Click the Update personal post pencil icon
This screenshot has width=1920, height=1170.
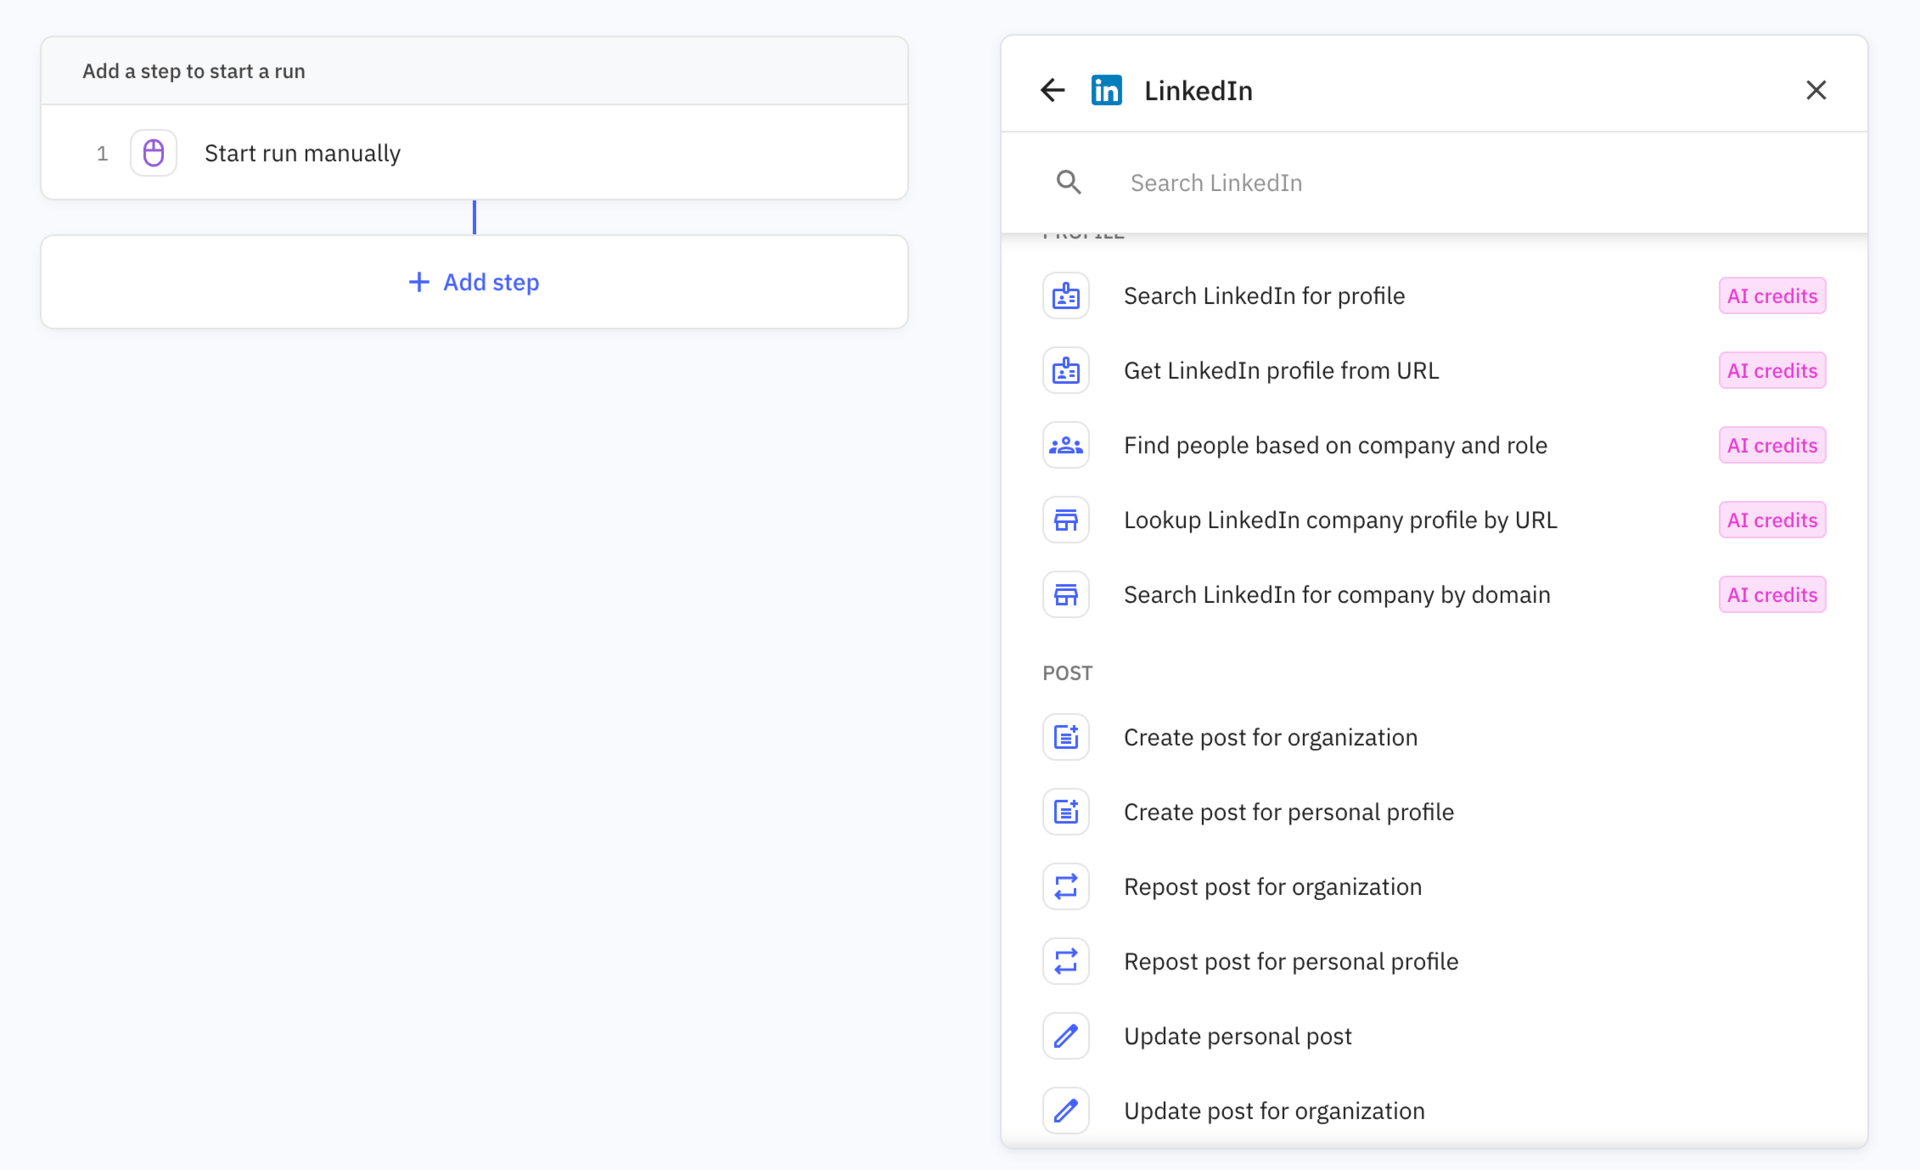point(1066,1036)
